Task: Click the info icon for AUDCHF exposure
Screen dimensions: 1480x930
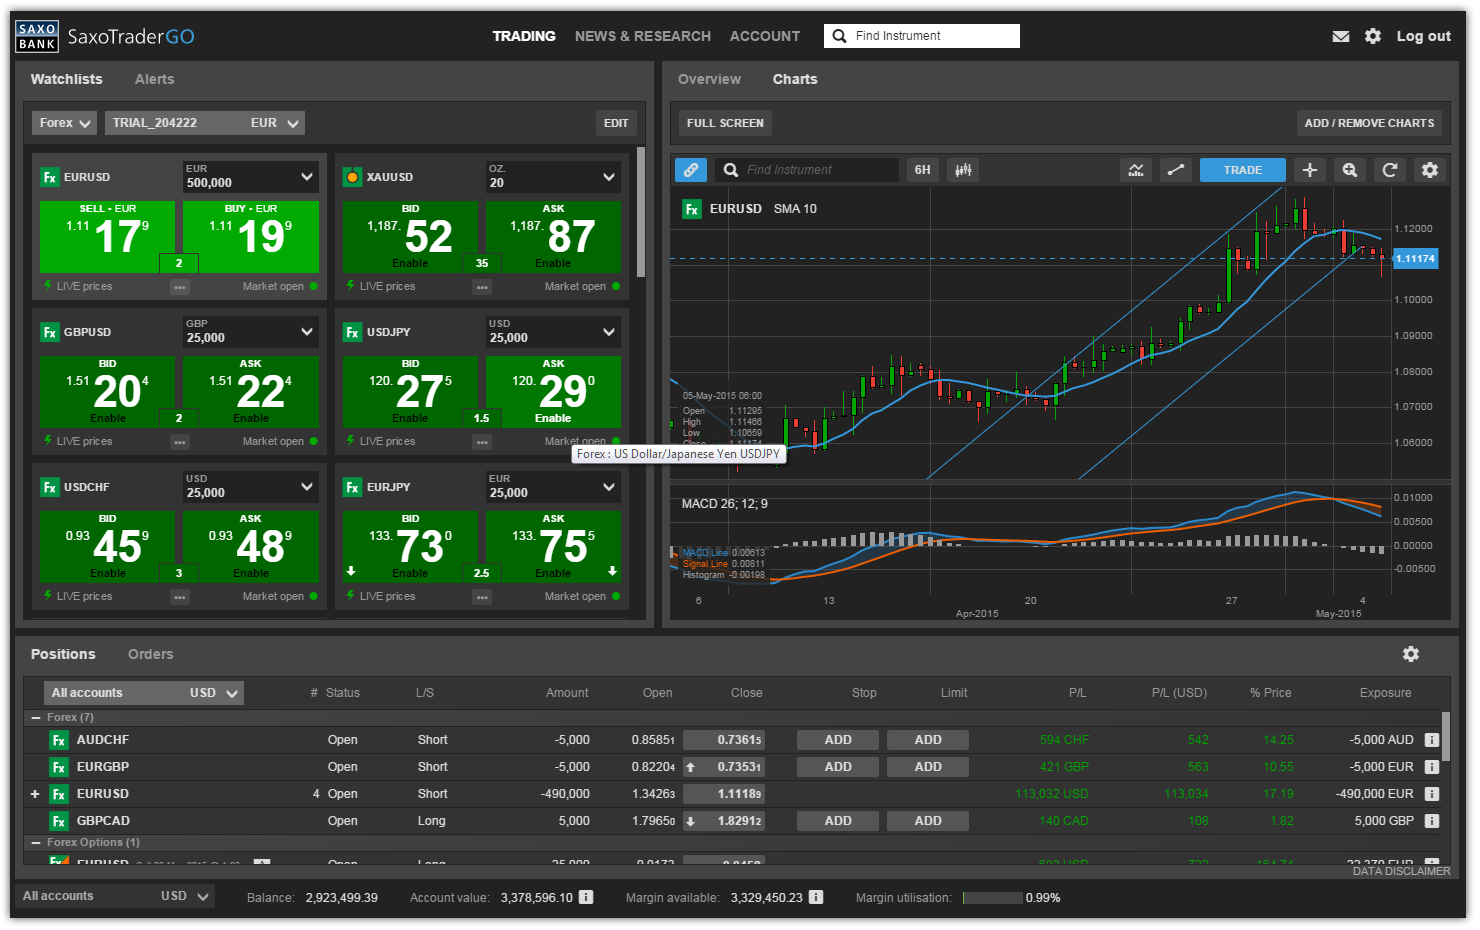Action: tap(1431, 740)
